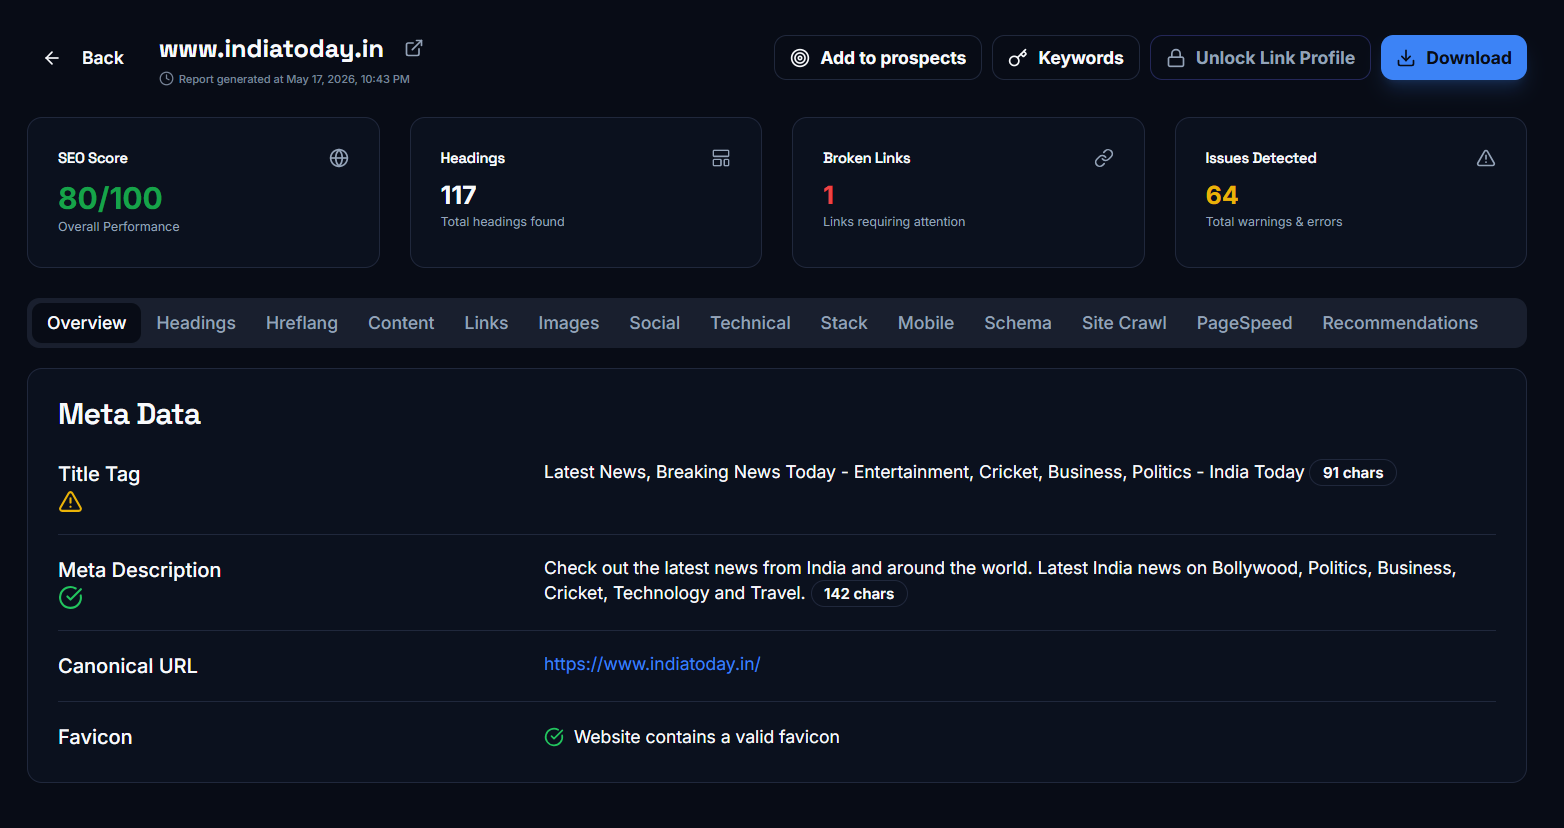
Task: Click the Title Tag row label
Action: [x=99, y=474]
